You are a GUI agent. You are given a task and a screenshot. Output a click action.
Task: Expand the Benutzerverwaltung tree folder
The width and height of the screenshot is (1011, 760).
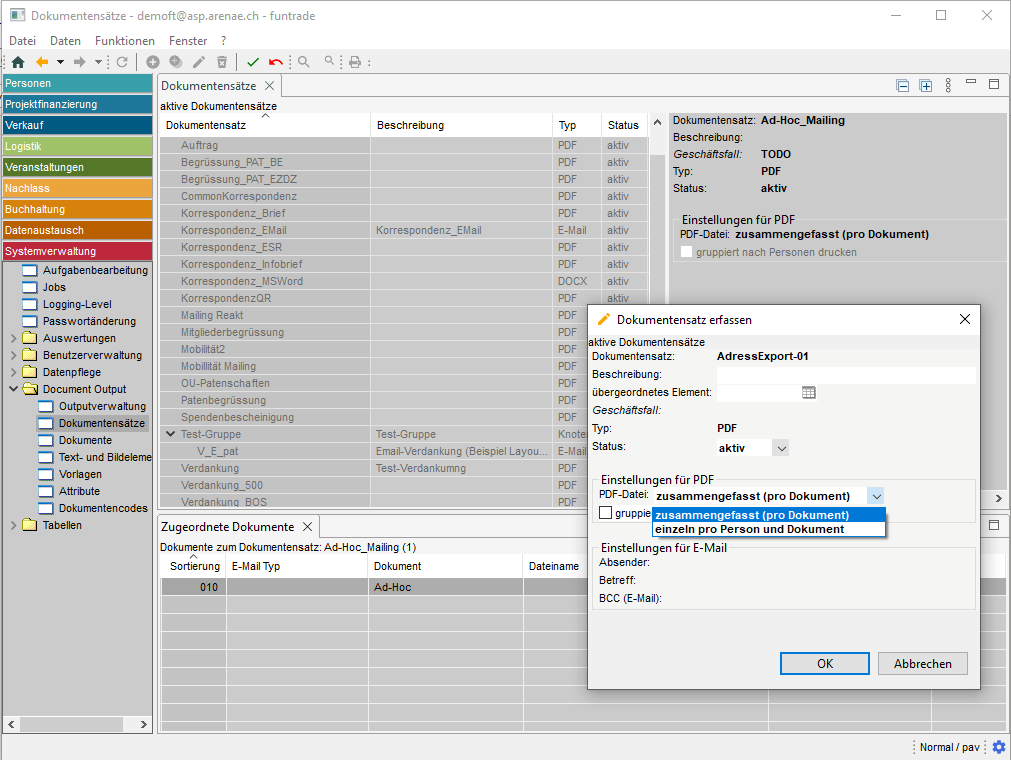pyautogui.click(x=13, y=355)
